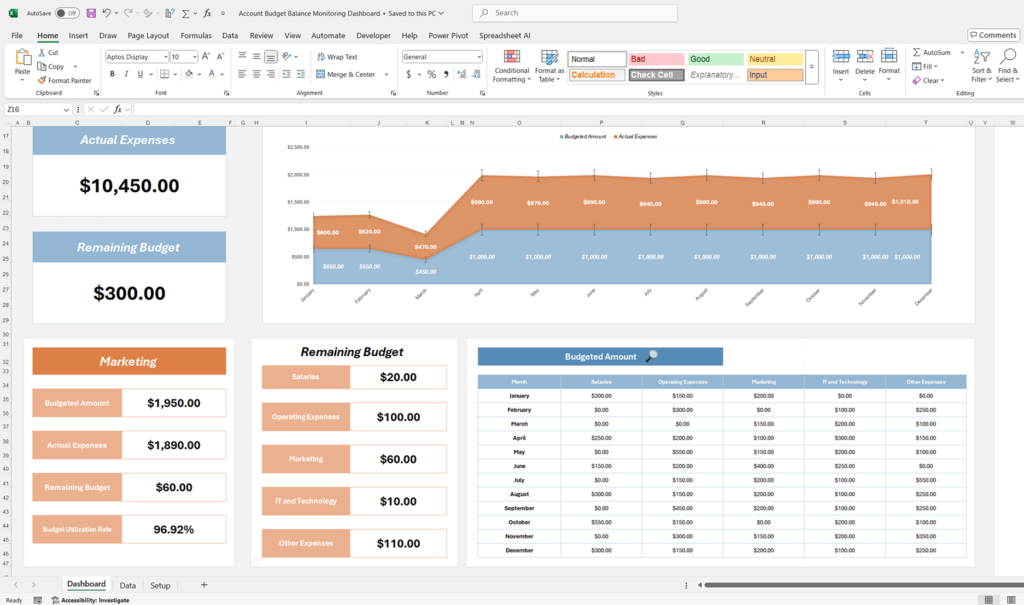Click AutoSum in Editing group
This screenshot has width=1024, height=605.
click(932, 52)
